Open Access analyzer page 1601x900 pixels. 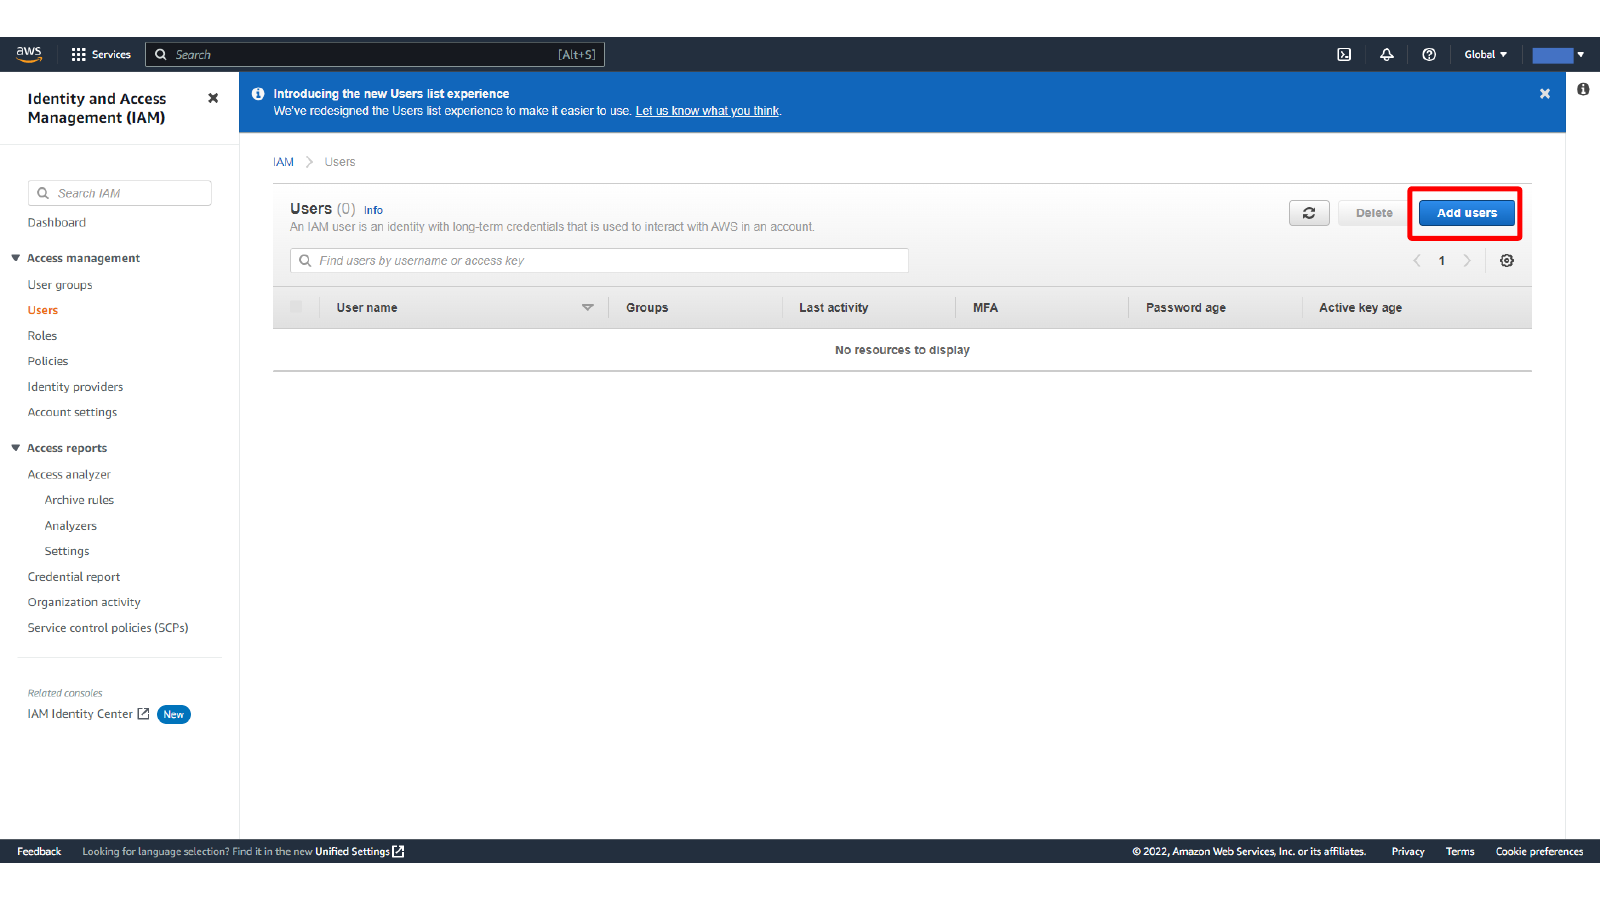tap(69, 475)
